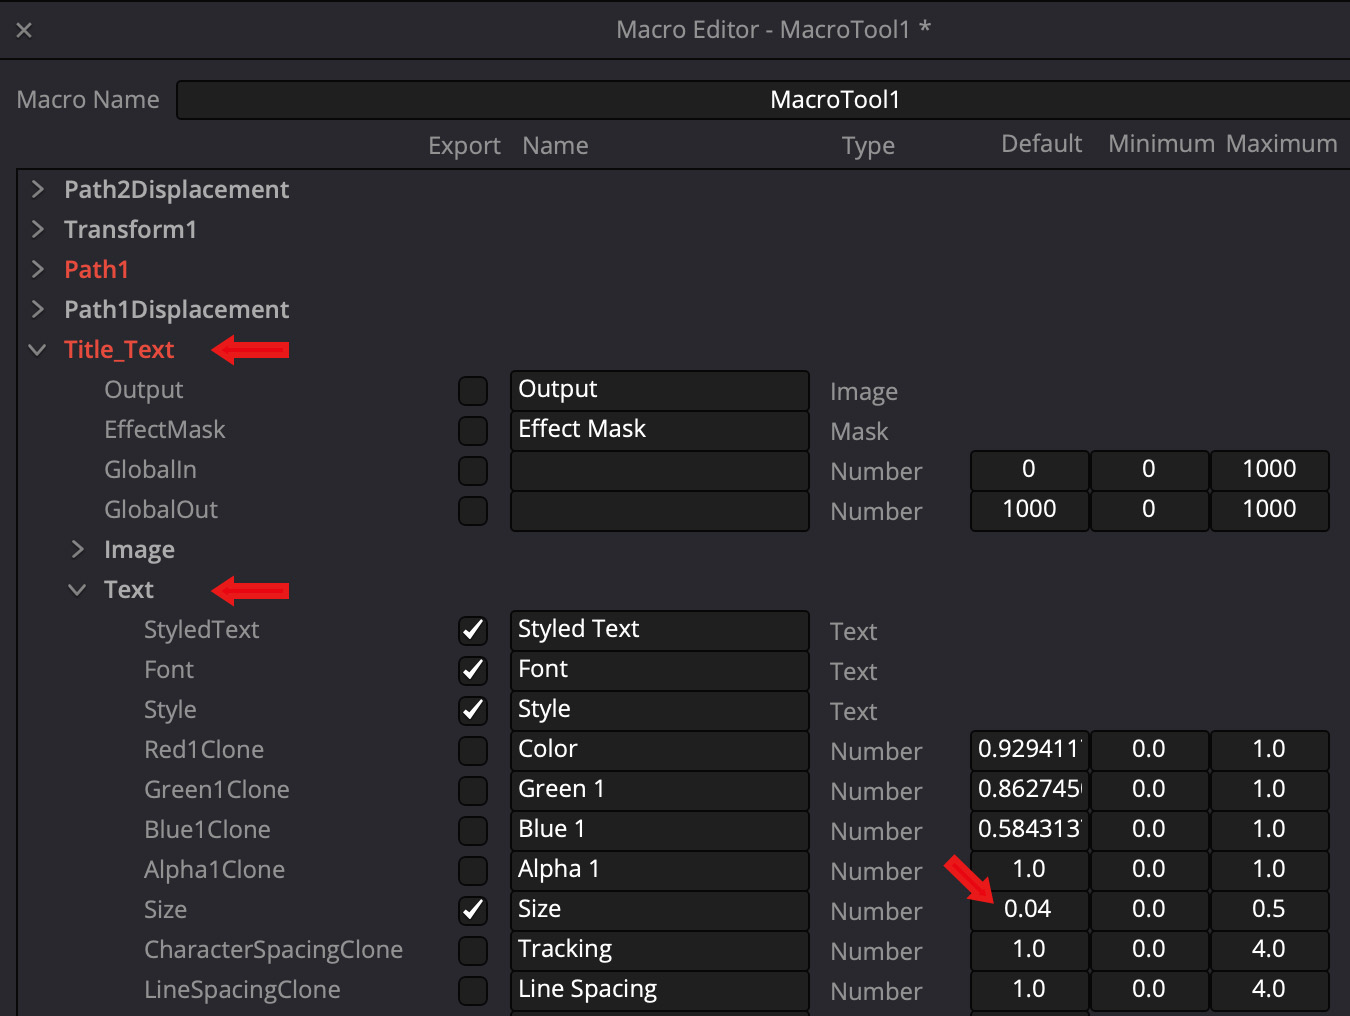Screen dimensions: 1350x1016
Task: Disable export for the Font row
Action: [472, 670]
